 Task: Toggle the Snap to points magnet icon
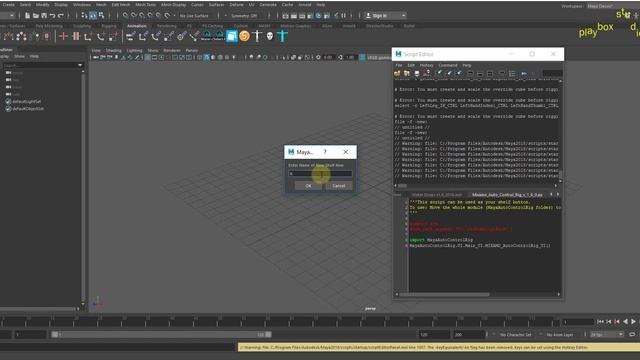point(142,16)
